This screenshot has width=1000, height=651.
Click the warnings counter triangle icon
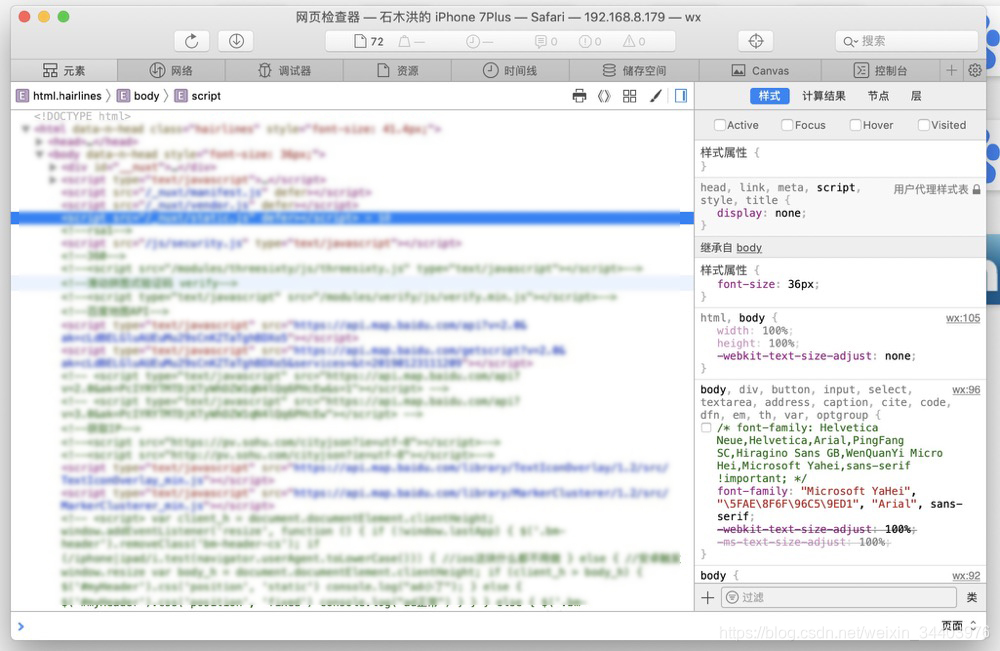tap(629, 41)
